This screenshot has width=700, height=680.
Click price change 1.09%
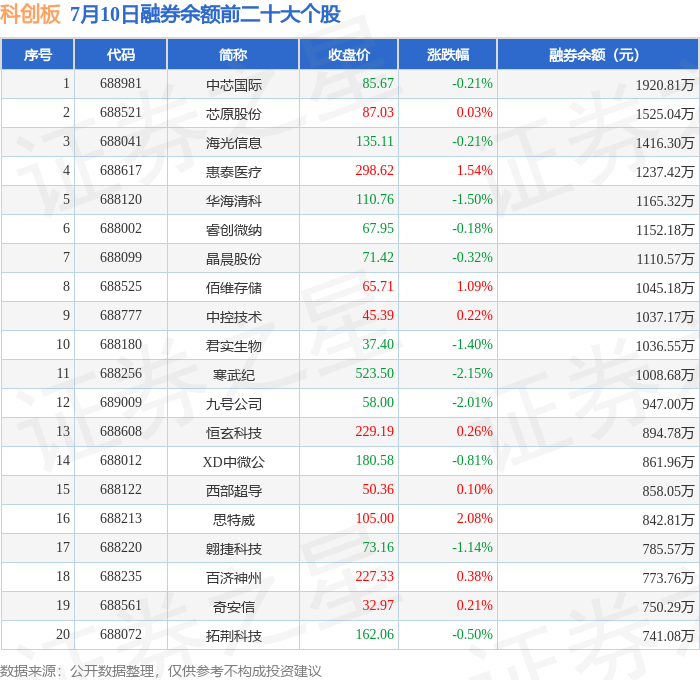474,286
